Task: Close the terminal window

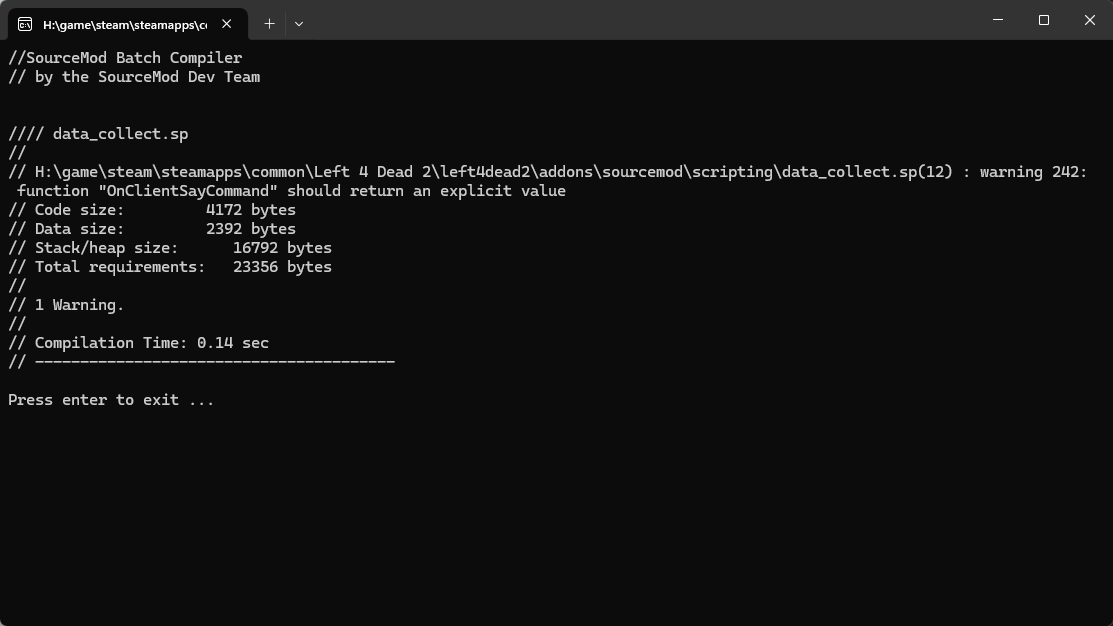Action: tap(1089, 20)
